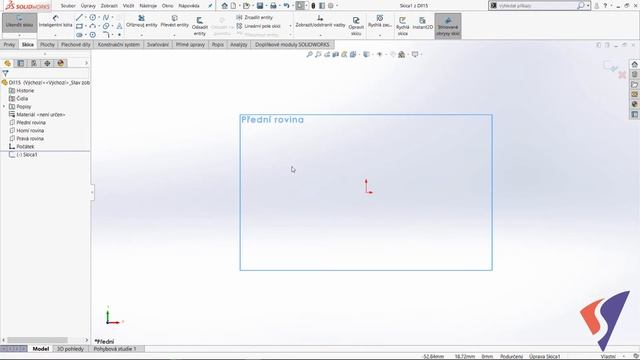This screenshot has height=360, width=640.
Task: Pick the Point sketch tool
Action: pyautogui.click(x=119, y=35)
